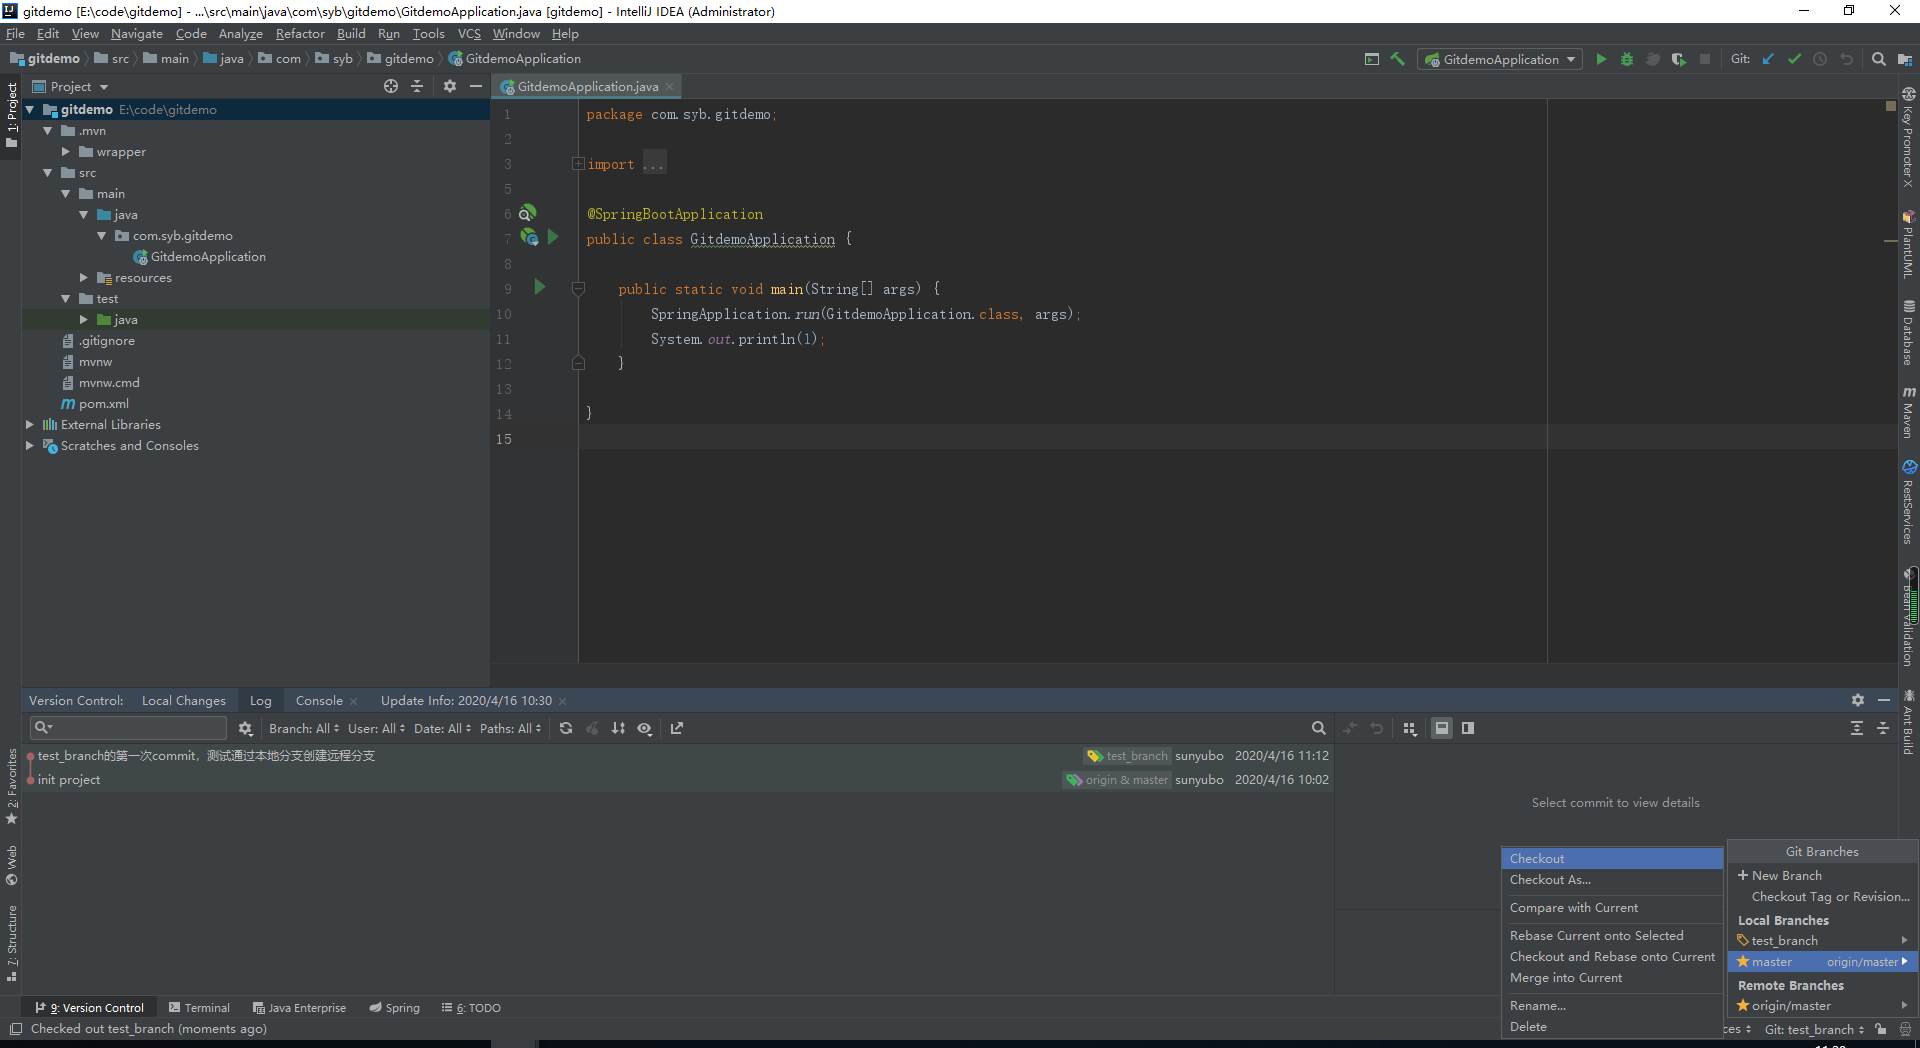Open the Git: test_branch status bar widget

coord(1814,1029)
